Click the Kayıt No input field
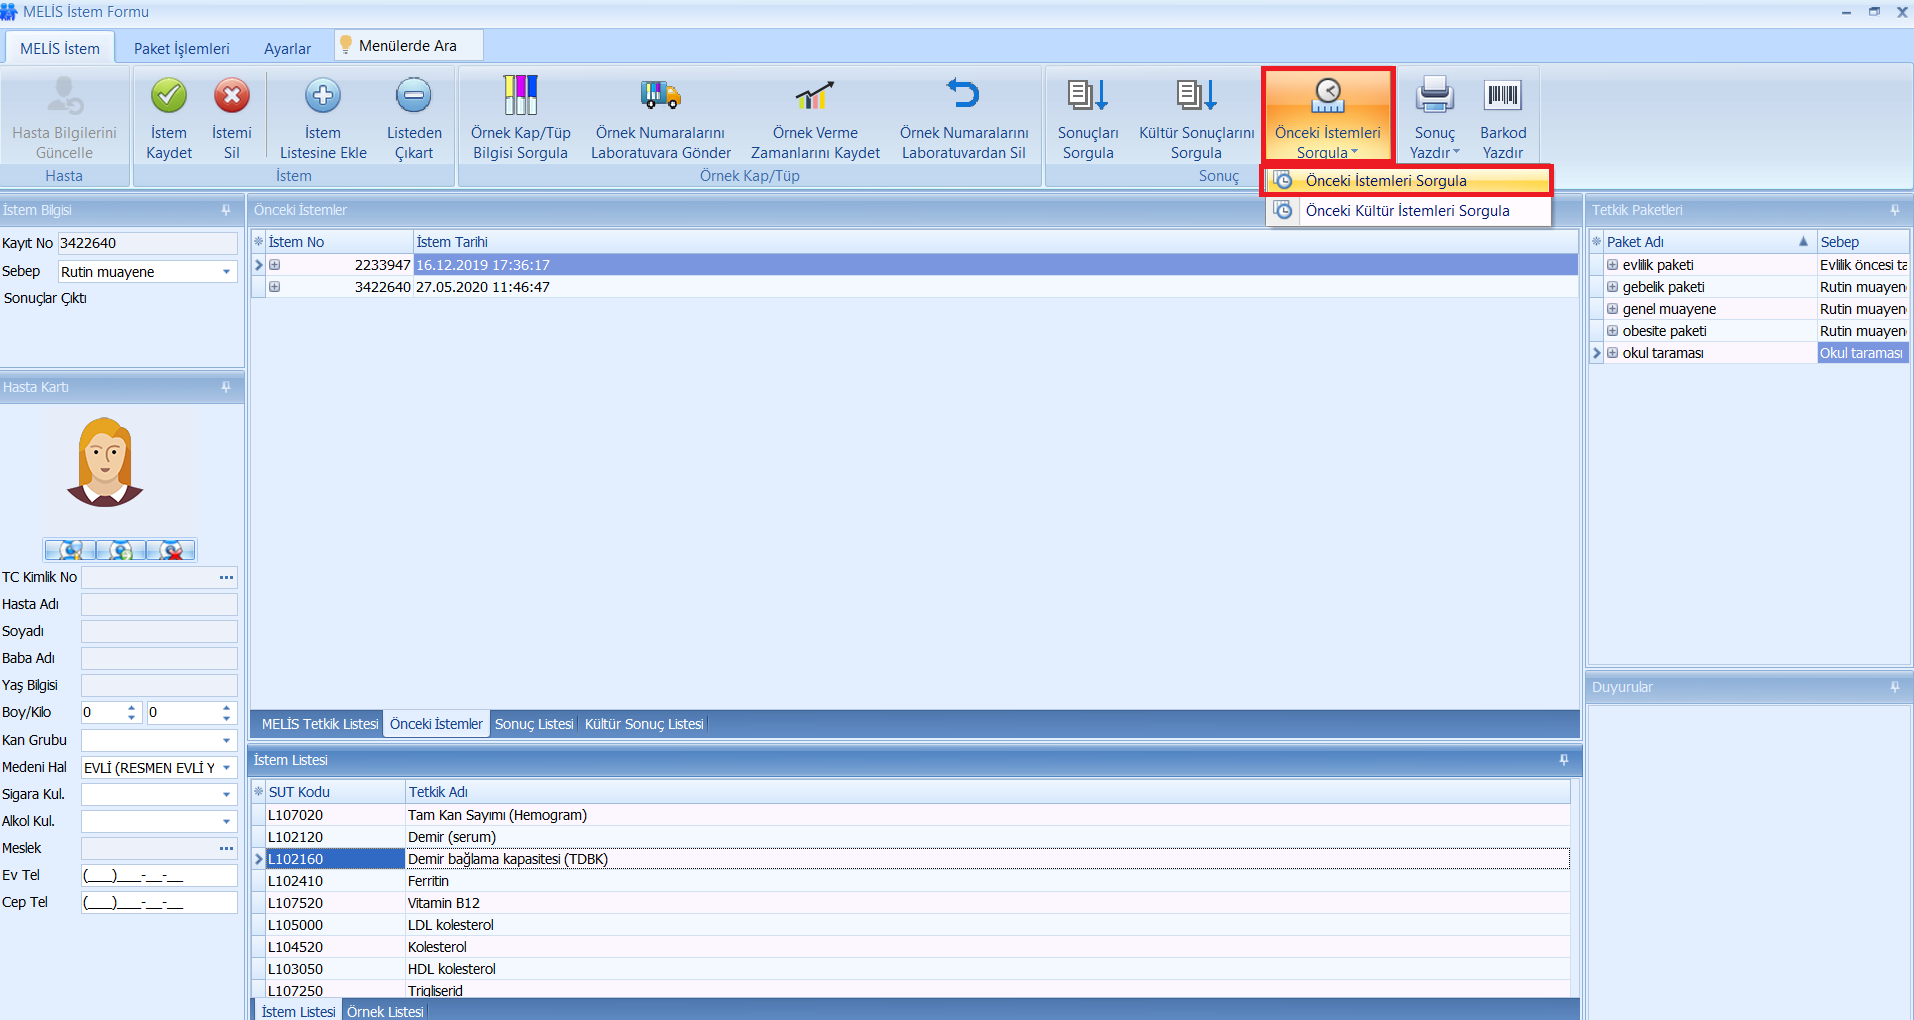 click(147, 243)
